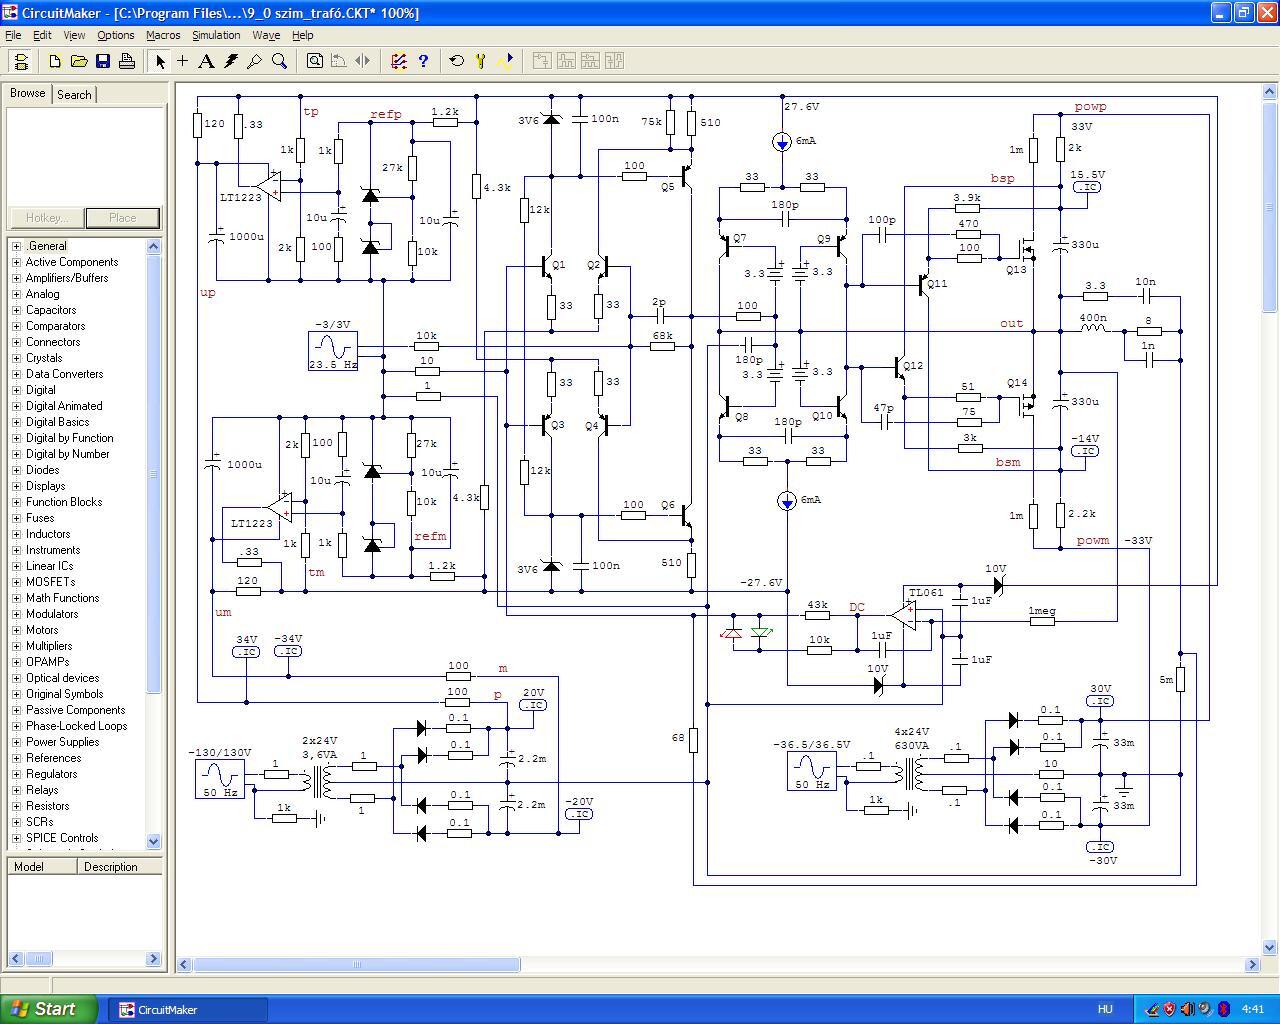Image resolution: width=1280 pixels, height=1024 pixels.
Task: Select the Wire tool crosshair icon
Action: [x=183, y=61]
